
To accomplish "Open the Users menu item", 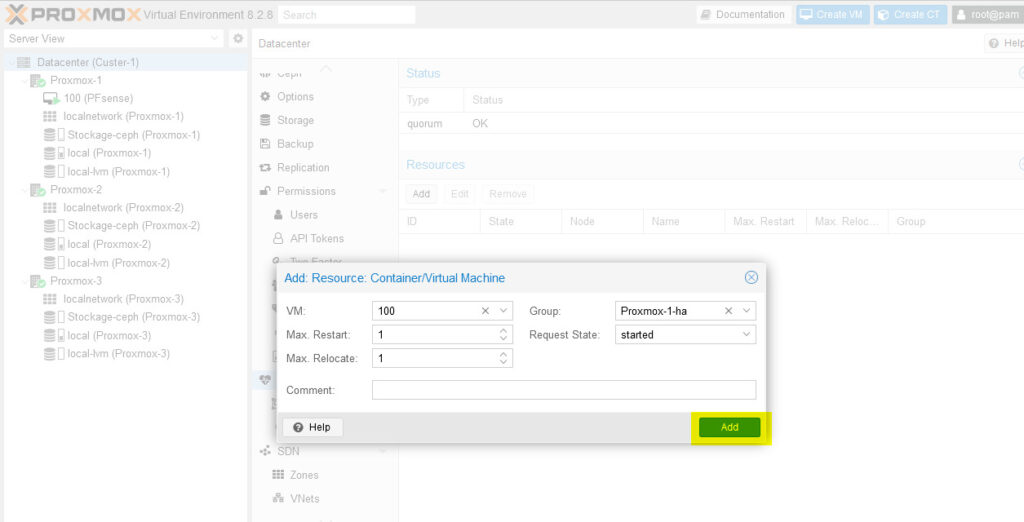I will (x=304, y=214).
